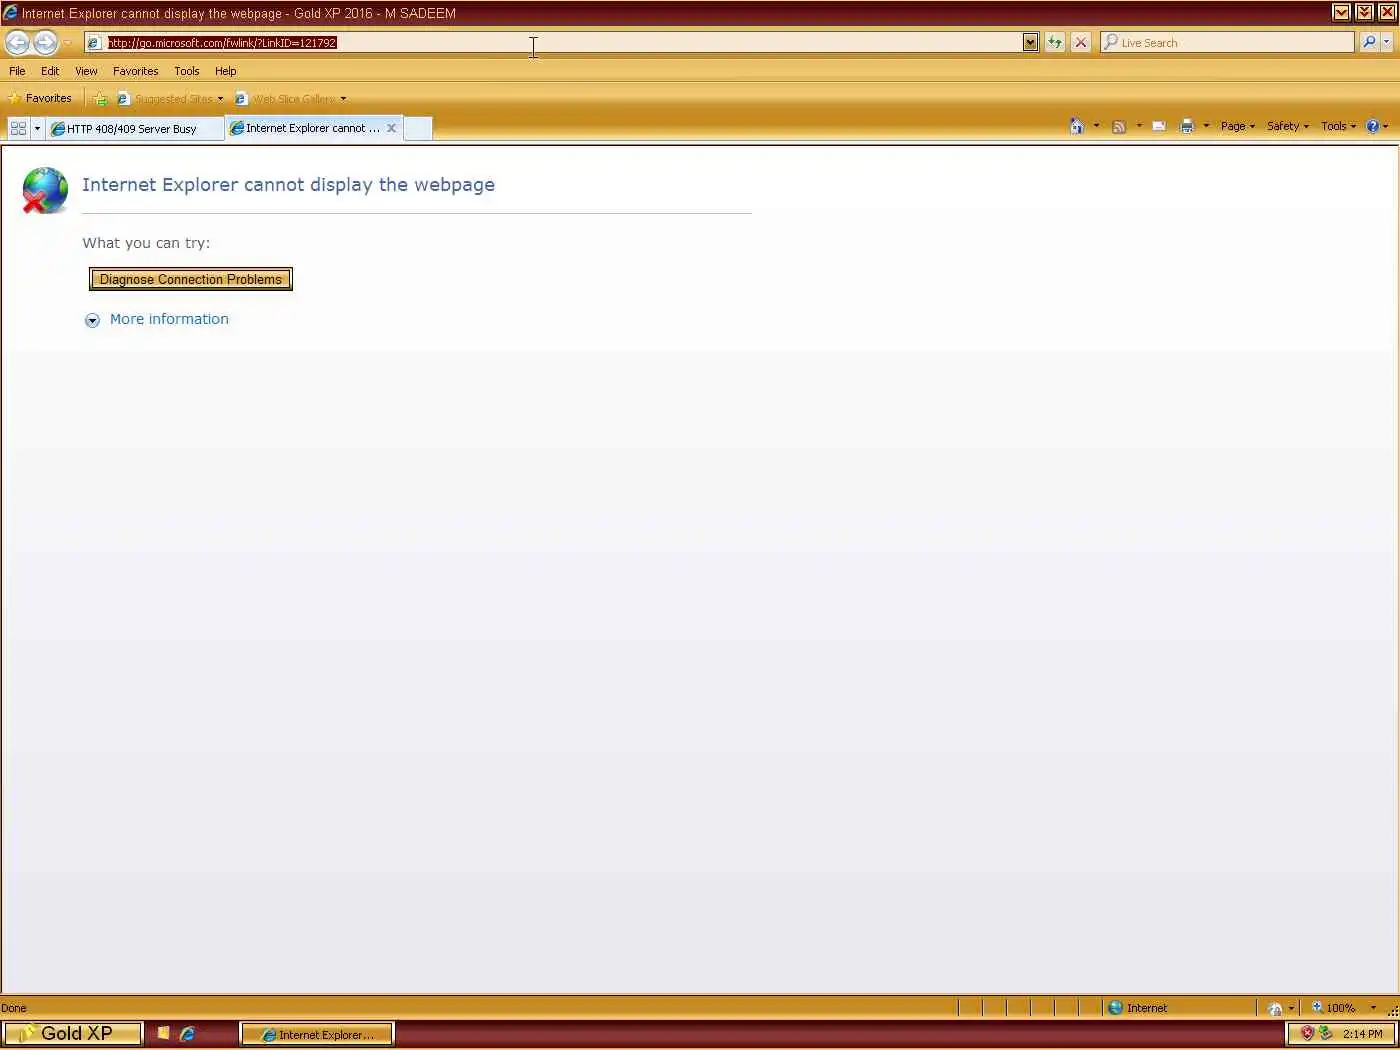Open the recent pages dropdown arrow

pyautogui.click(x=67, y=43)
